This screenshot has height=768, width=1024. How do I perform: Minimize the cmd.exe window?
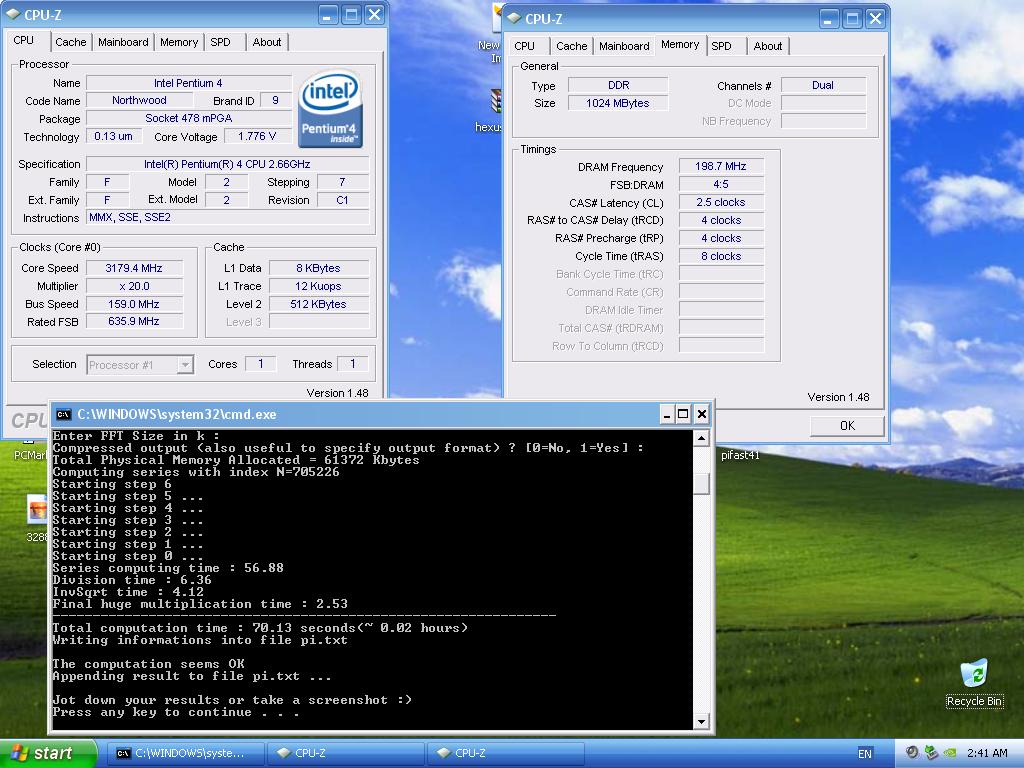[666, 414]
